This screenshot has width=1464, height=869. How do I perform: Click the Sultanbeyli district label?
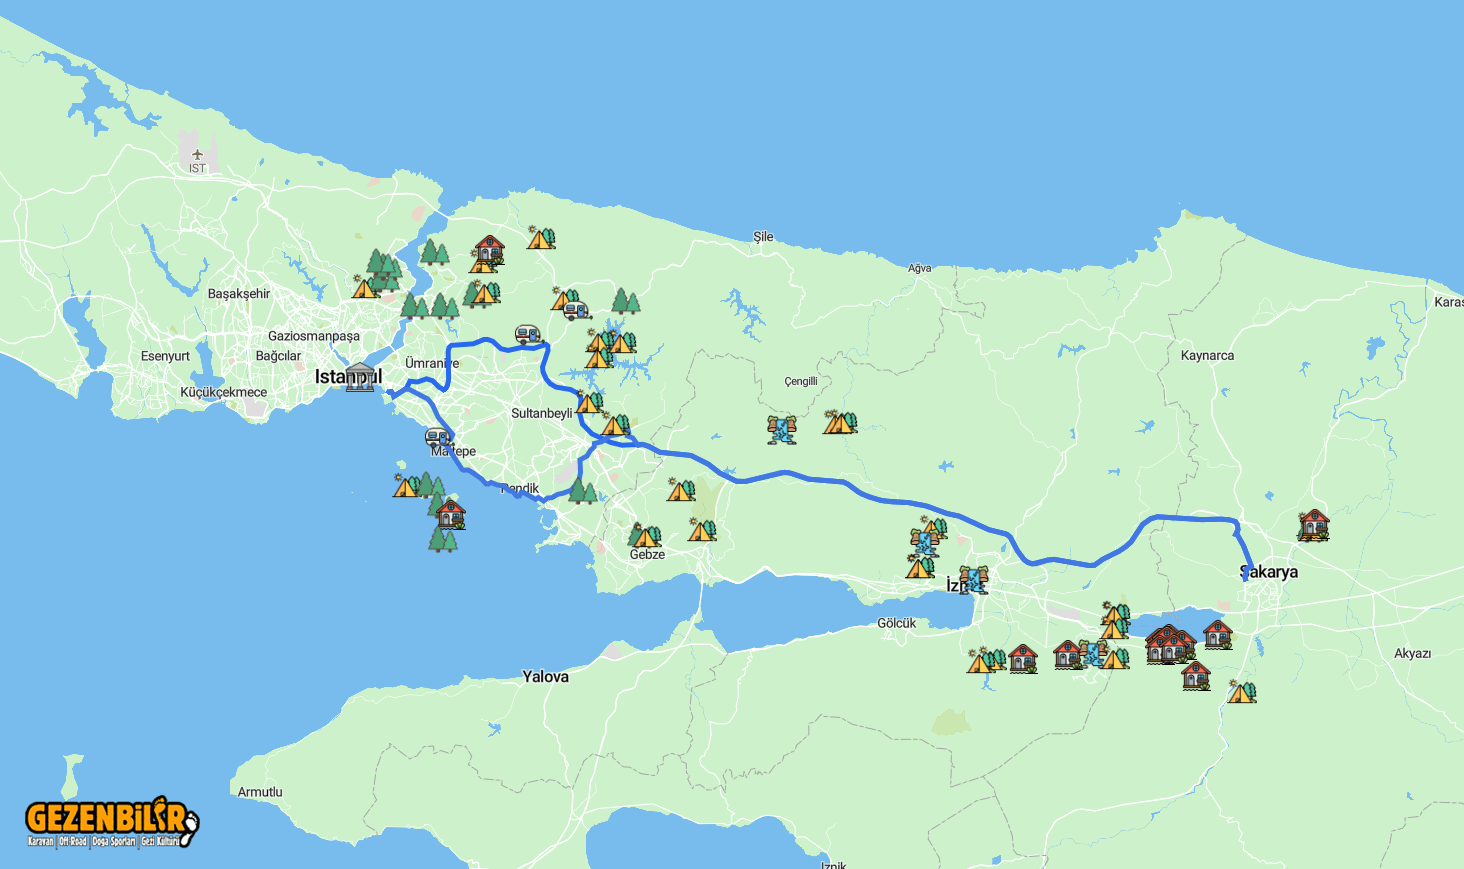point(541,413)
